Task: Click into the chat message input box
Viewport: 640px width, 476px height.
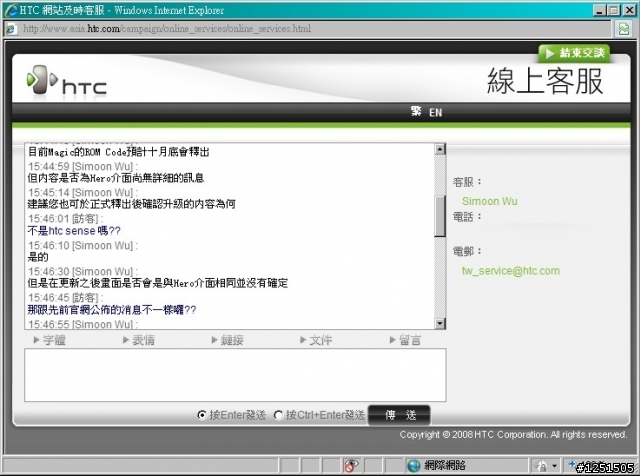Action: pyautogui.click(x=235, y=375)
